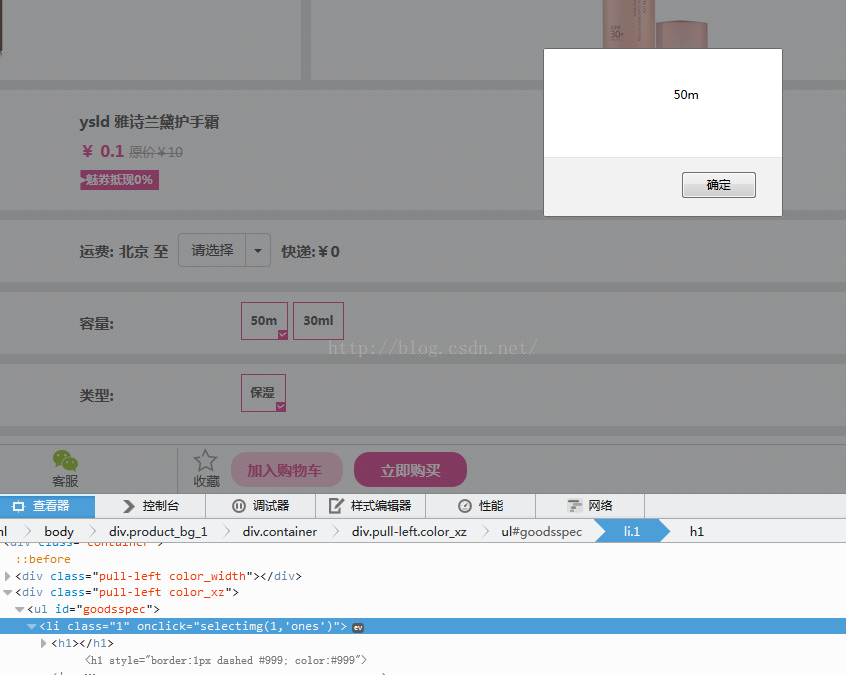Open the 请选择 shipping destination dropdown
The width and height of the screenshot is (846, 675).
pos(224,250)
